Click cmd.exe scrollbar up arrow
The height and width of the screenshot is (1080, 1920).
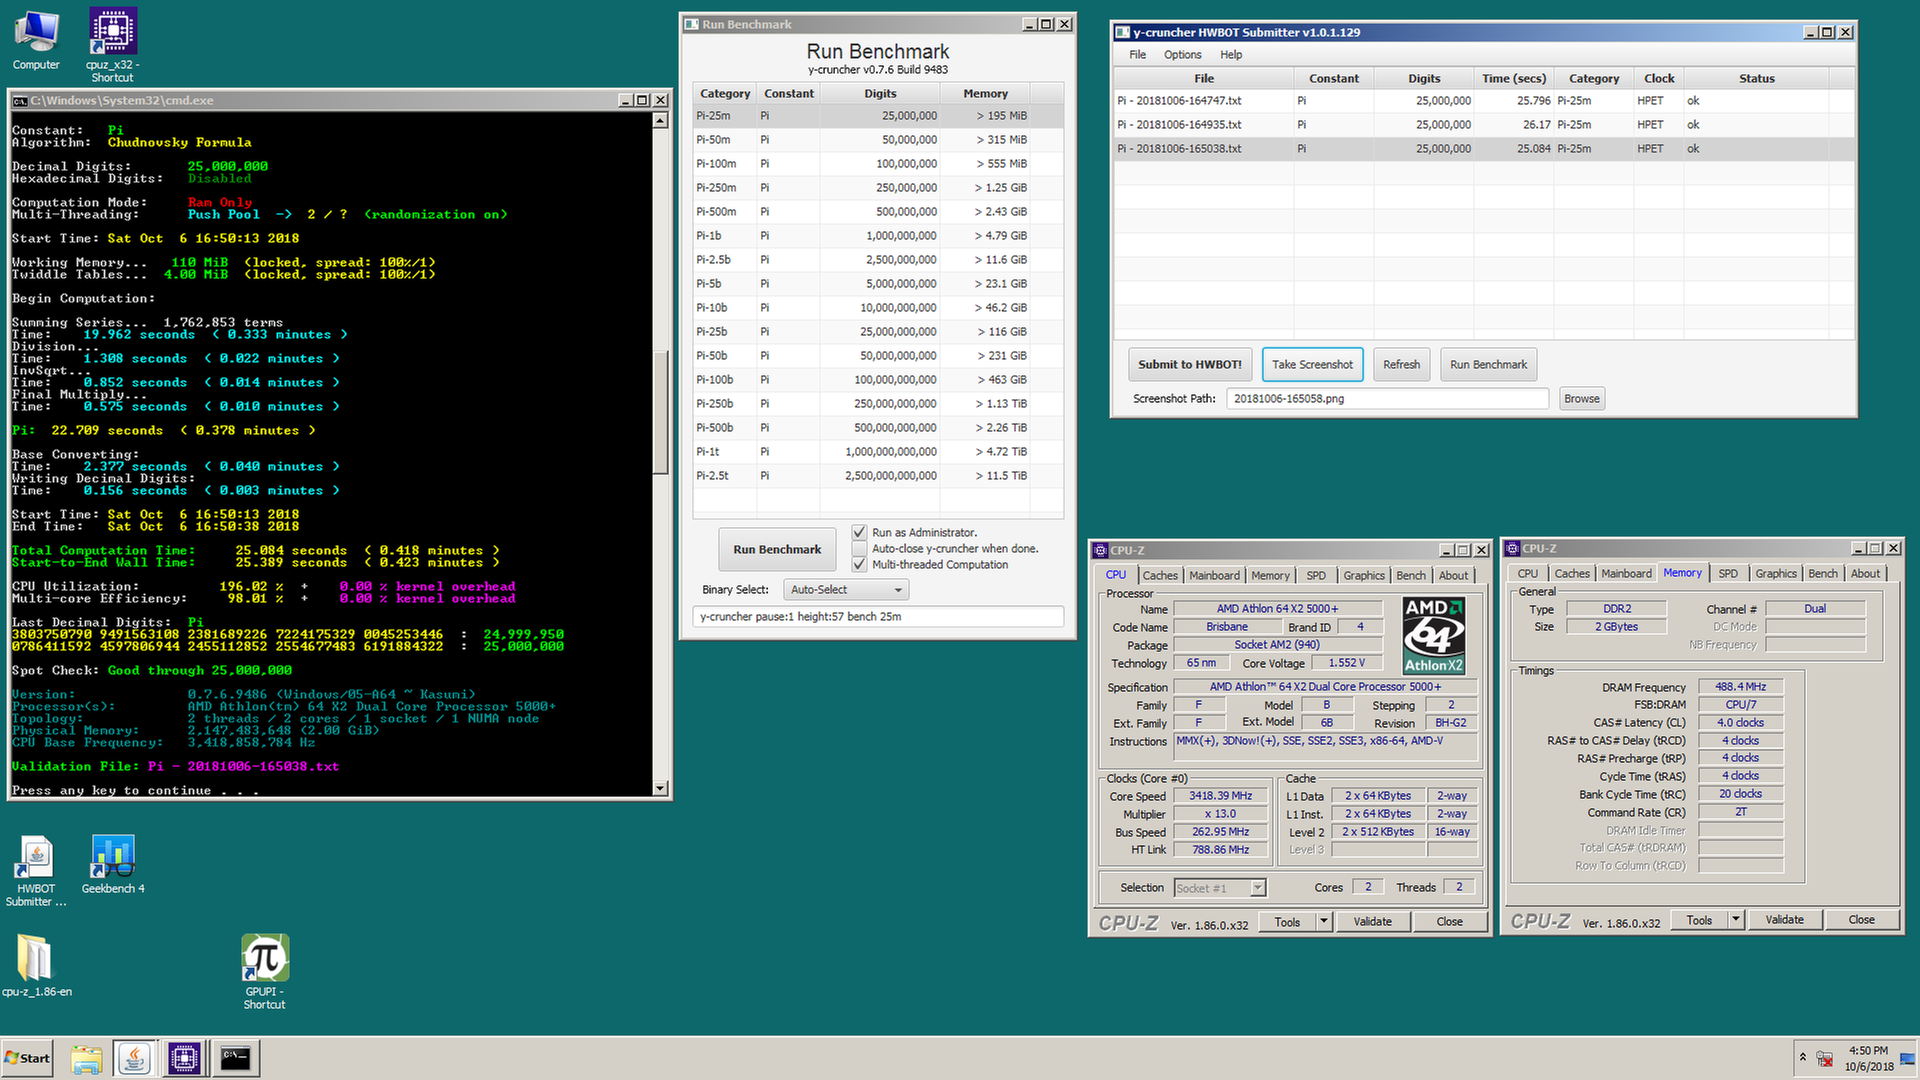coord(660,120)
